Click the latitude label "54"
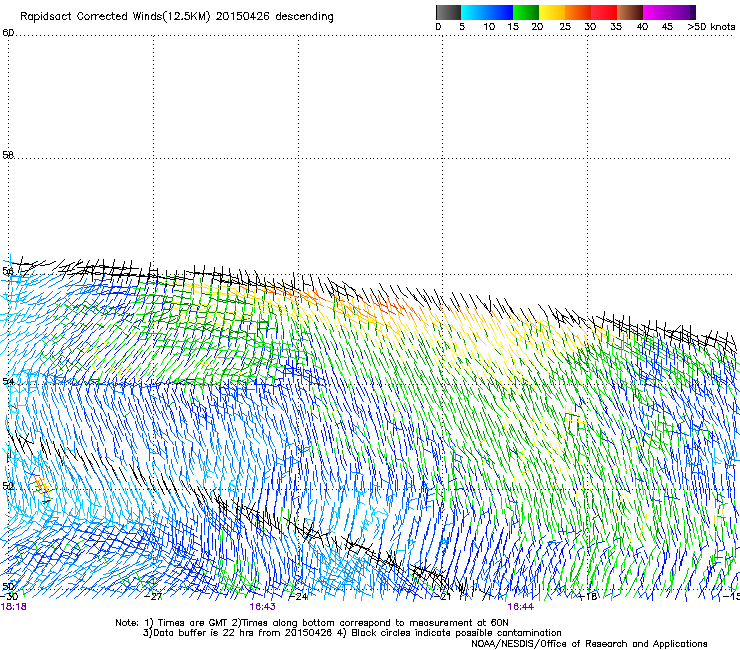 point(8,381)
